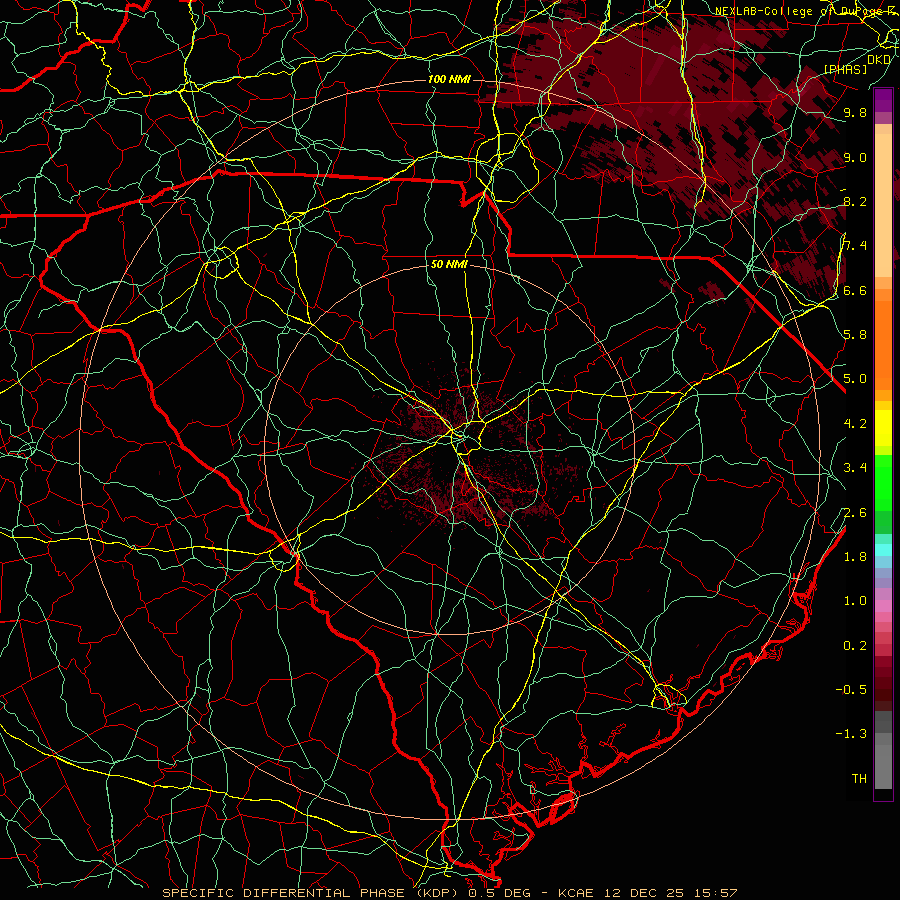Click the 0.2 value on color scale
Image resolution: width=900 pixels, height=900 pixels.
[855, 646]
